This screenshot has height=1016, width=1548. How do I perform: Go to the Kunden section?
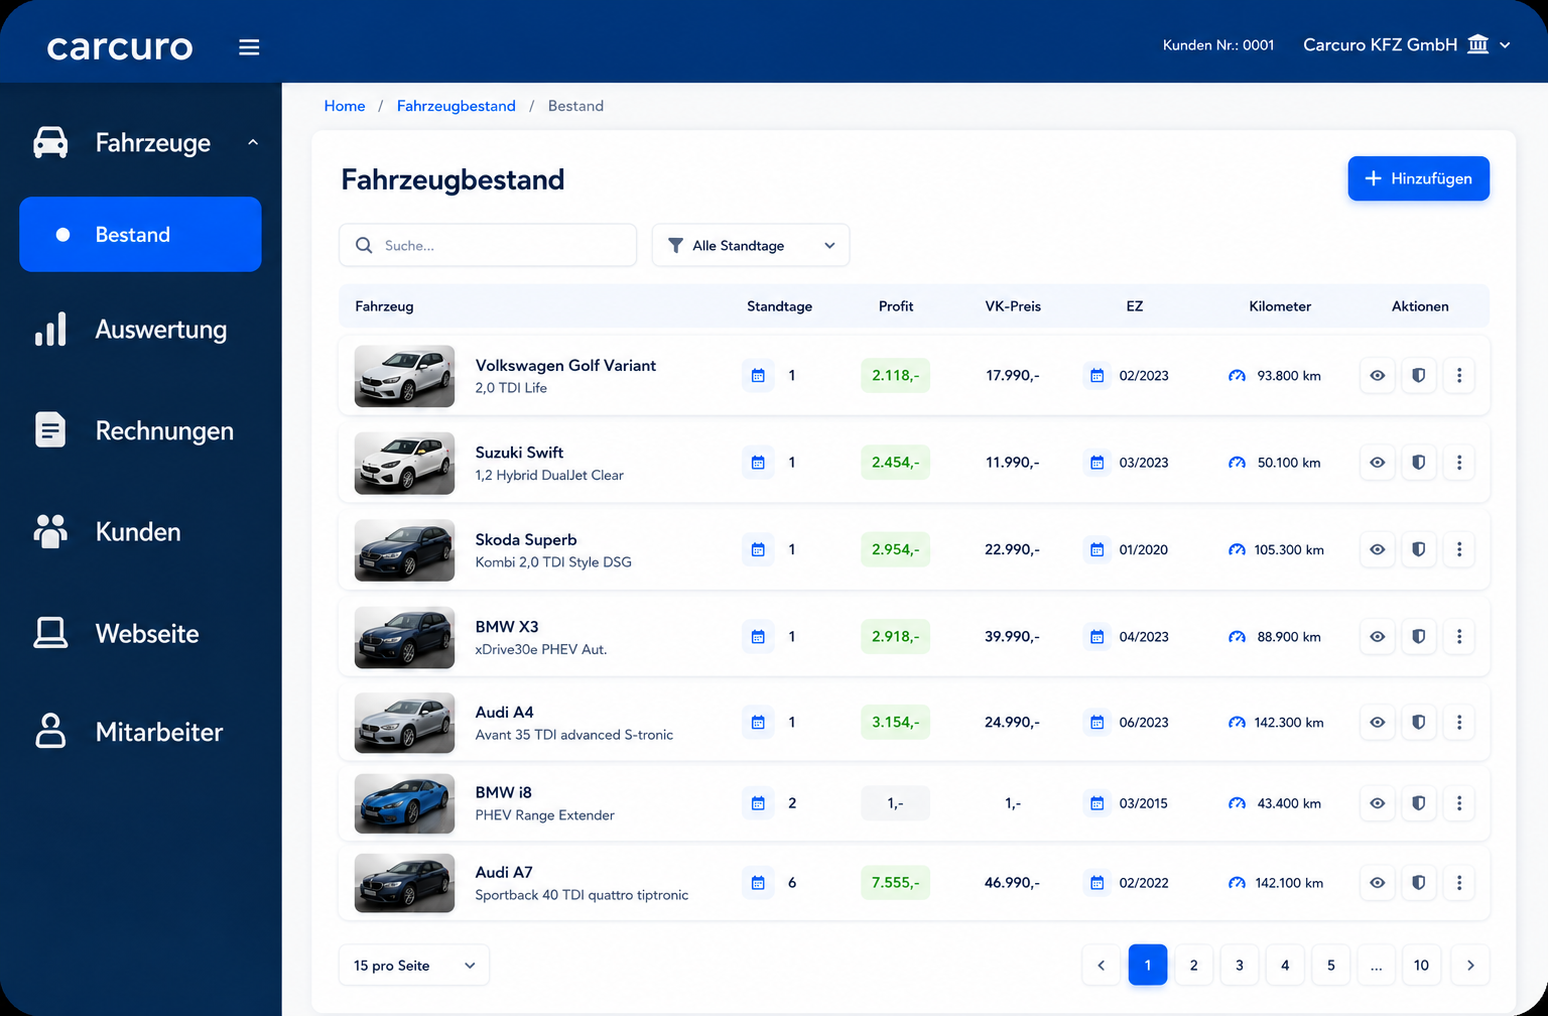[x=140, y=531]
